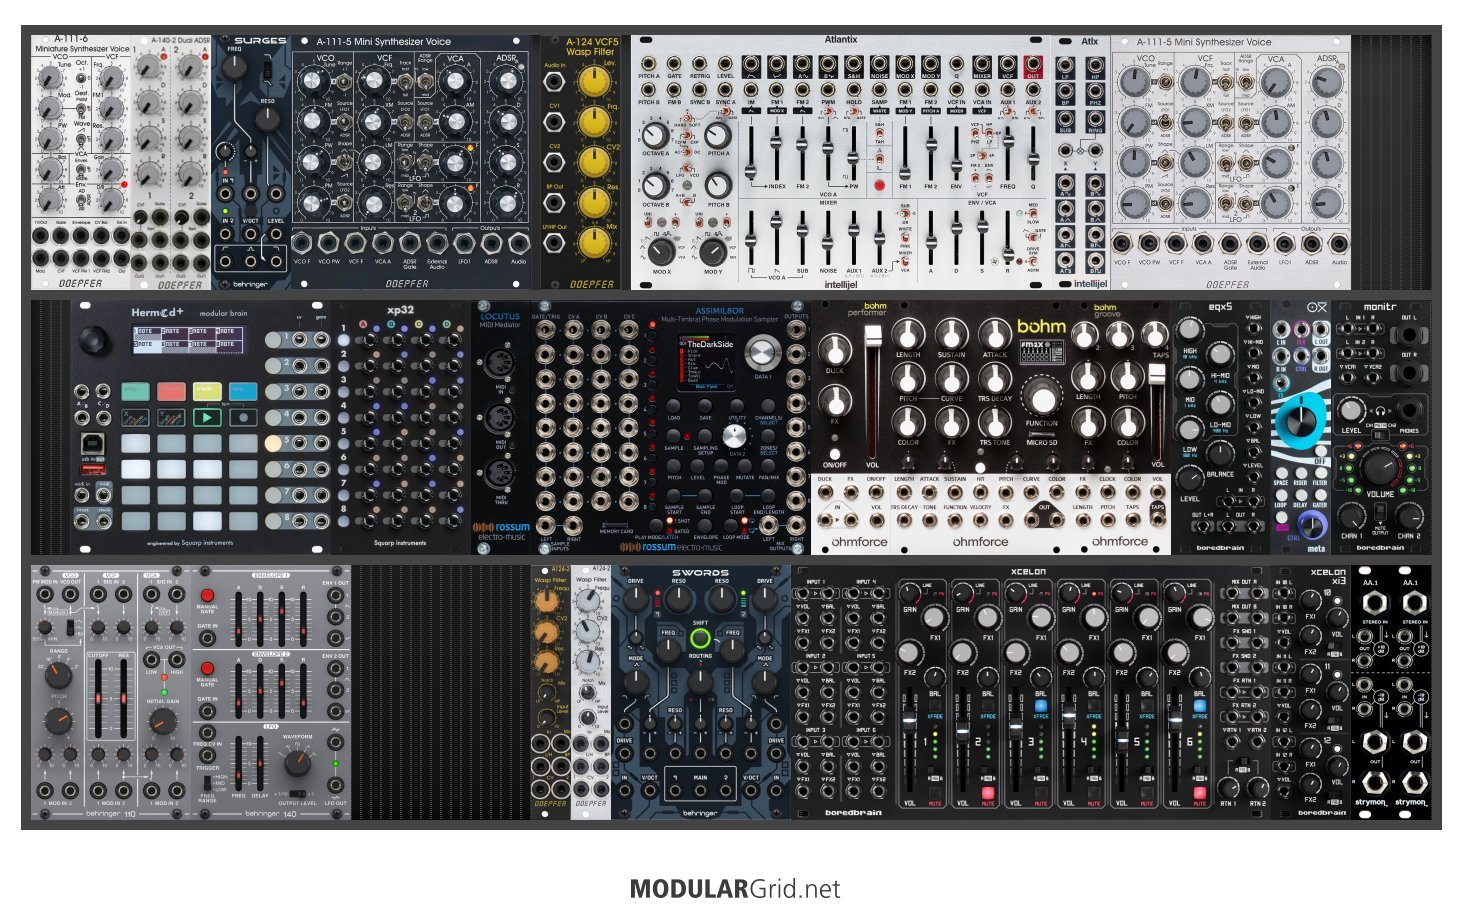Click the Audio In jack on A-124 VCF5
Viewport: 1472px width, 910px height.
[554, 83]
